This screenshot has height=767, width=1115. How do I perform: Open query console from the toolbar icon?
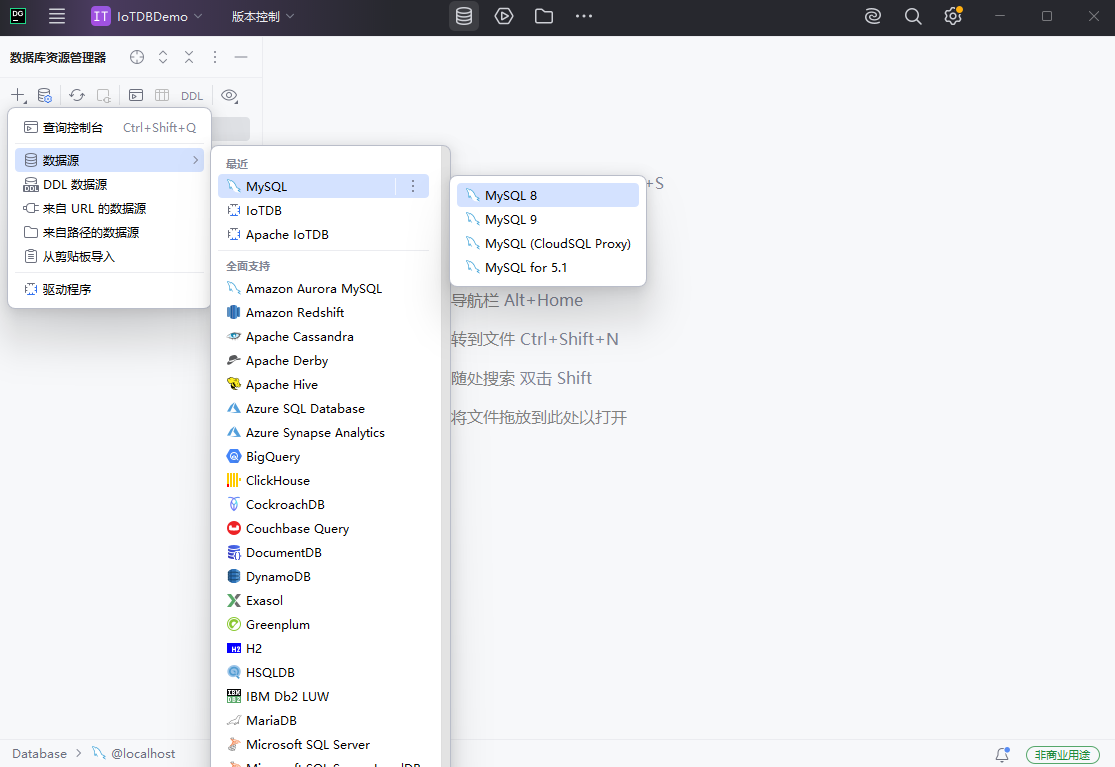[135, 96]
